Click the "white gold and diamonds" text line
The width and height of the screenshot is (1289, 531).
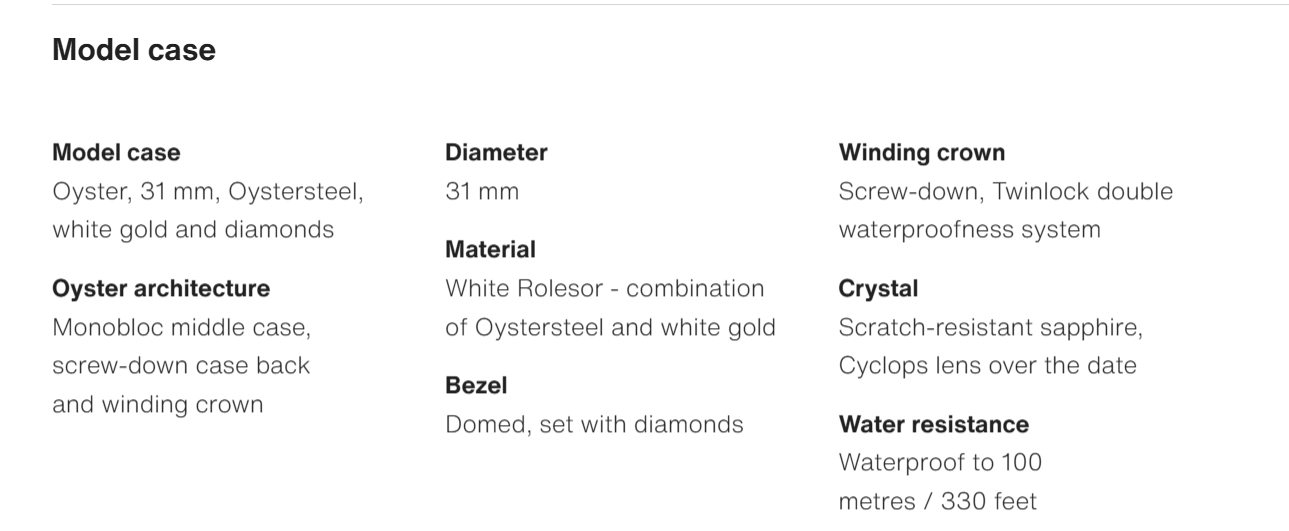click(193, 229)
